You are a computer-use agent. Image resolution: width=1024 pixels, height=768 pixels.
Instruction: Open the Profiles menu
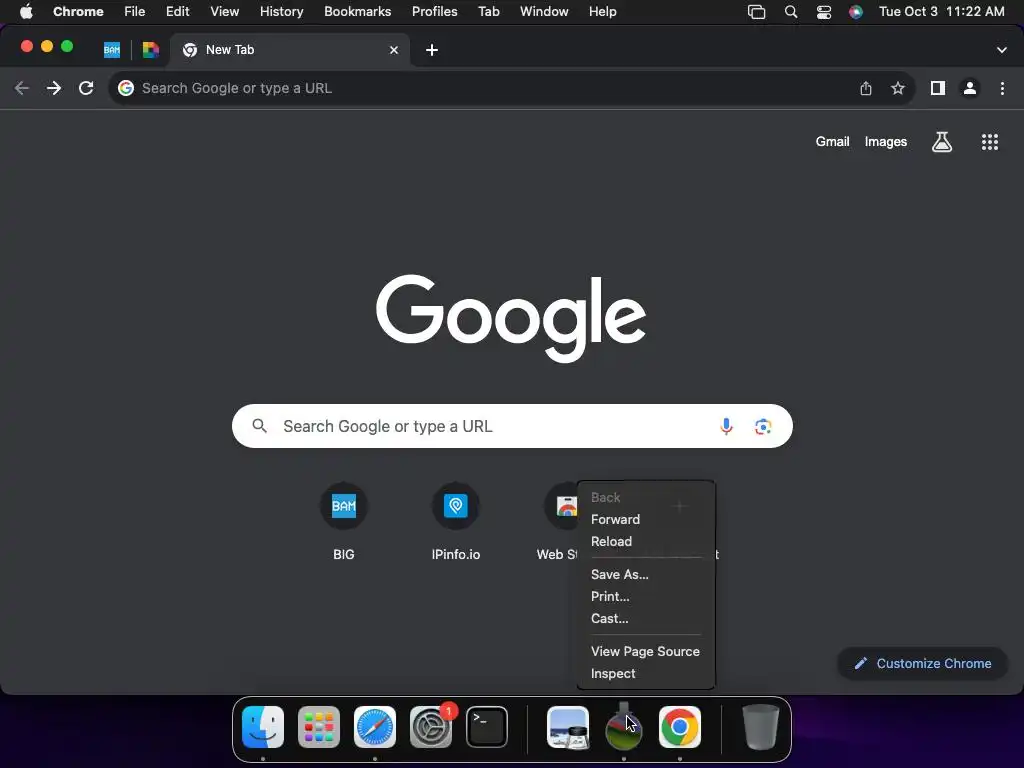tap(434, 12)
